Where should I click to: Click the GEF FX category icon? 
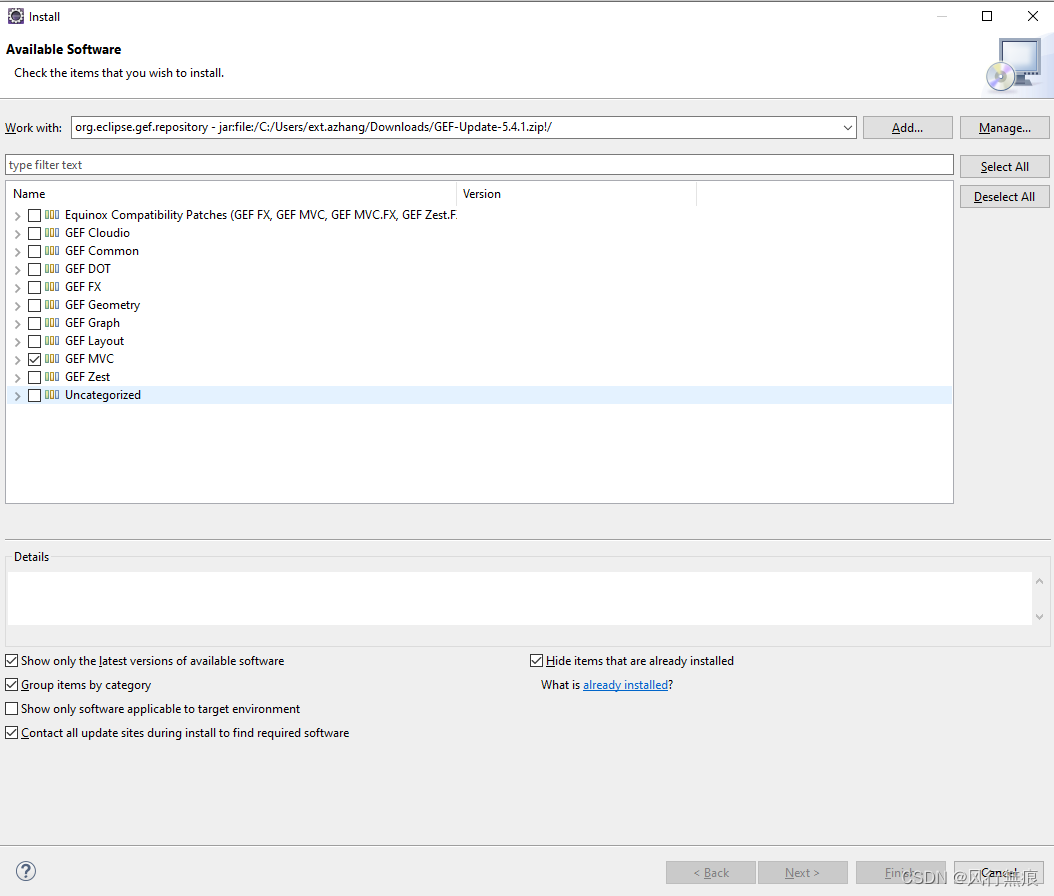52,287
